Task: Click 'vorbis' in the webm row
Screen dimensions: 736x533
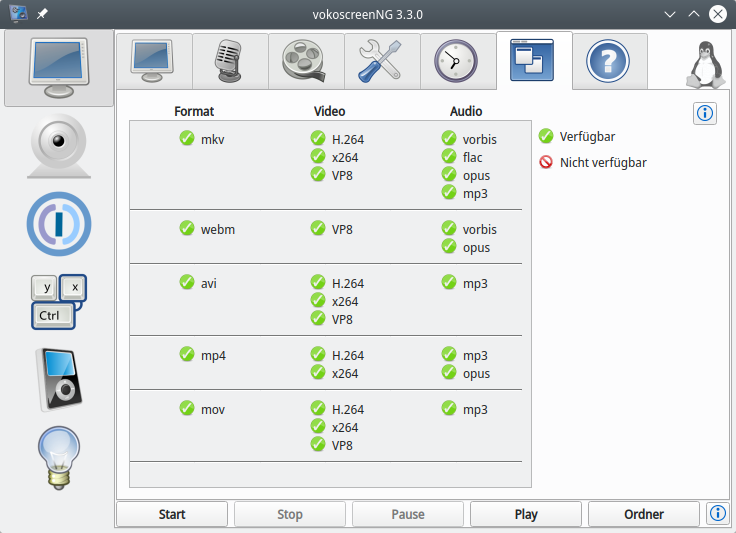Action: (x=480, y=229)
